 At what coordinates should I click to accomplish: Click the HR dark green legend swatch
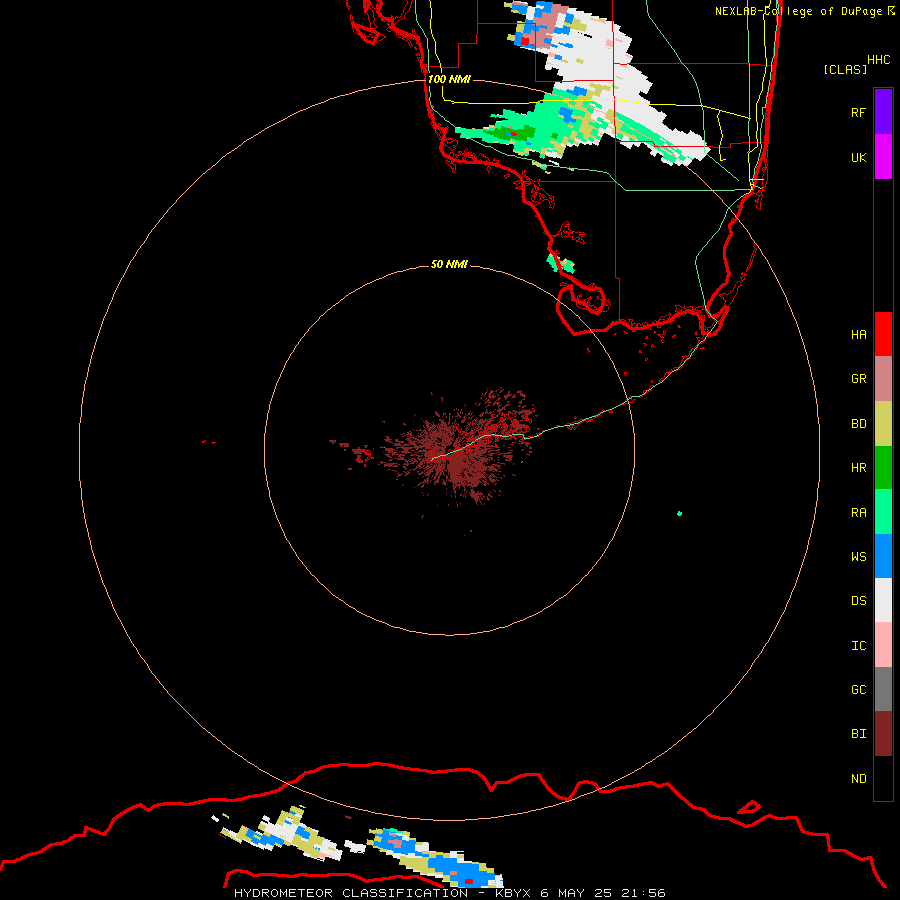pos(883,468)
